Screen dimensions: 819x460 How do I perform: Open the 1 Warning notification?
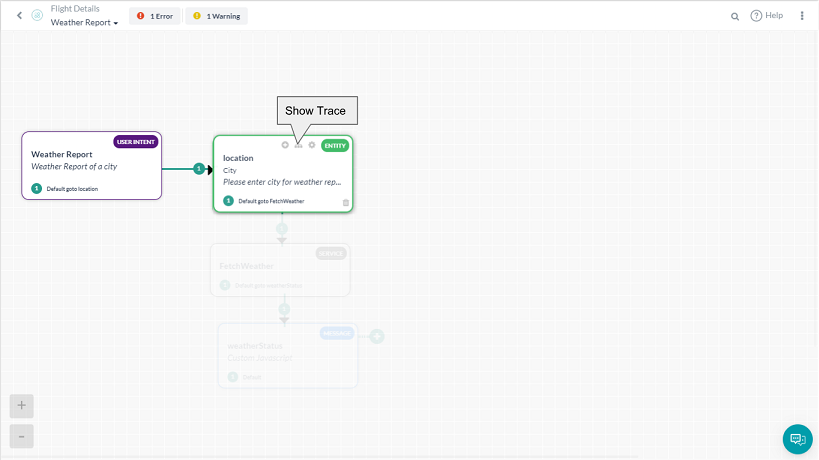pos(217,16)
